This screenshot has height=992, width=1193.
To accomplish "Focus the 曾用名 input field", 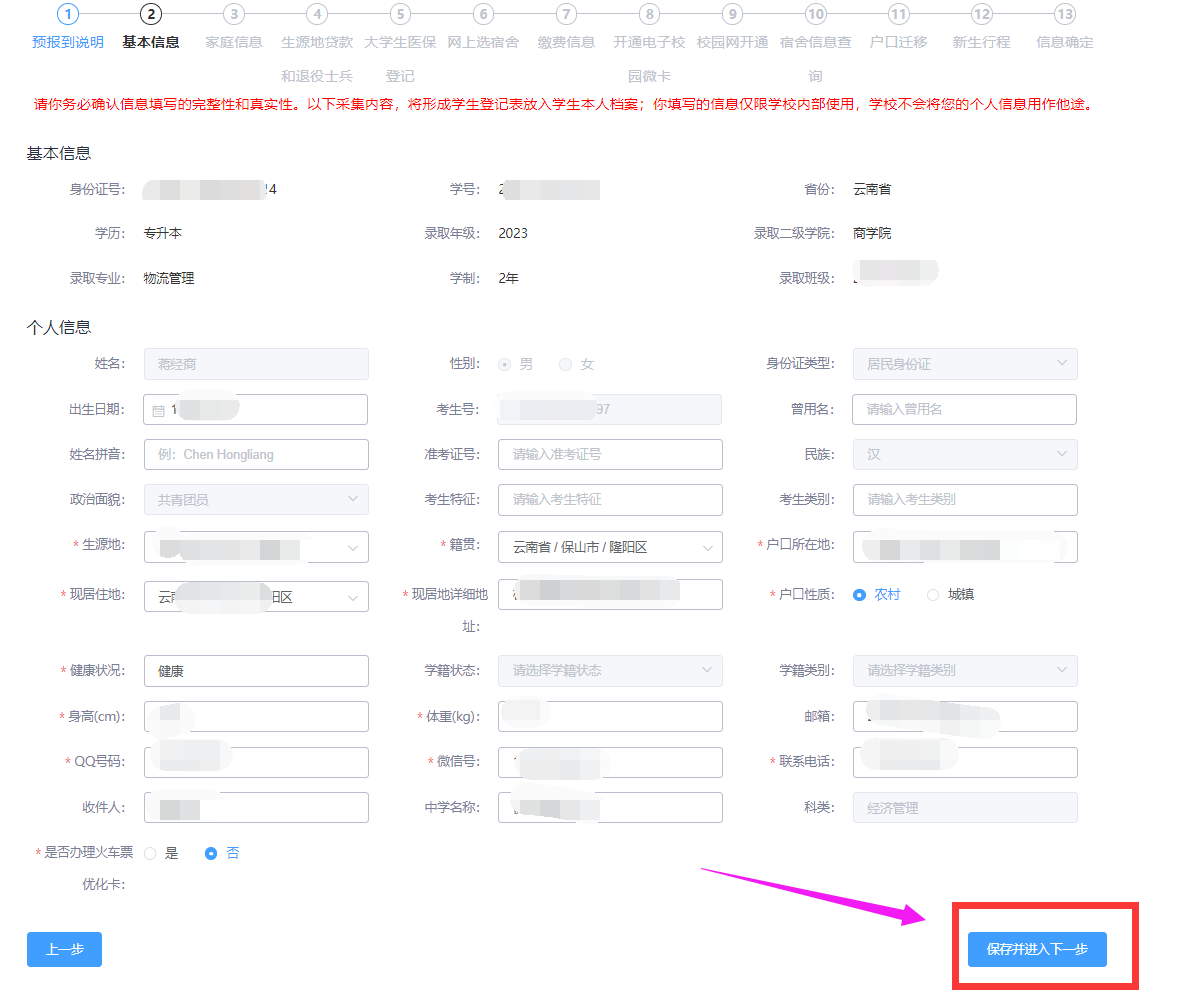I will (964, 409).
